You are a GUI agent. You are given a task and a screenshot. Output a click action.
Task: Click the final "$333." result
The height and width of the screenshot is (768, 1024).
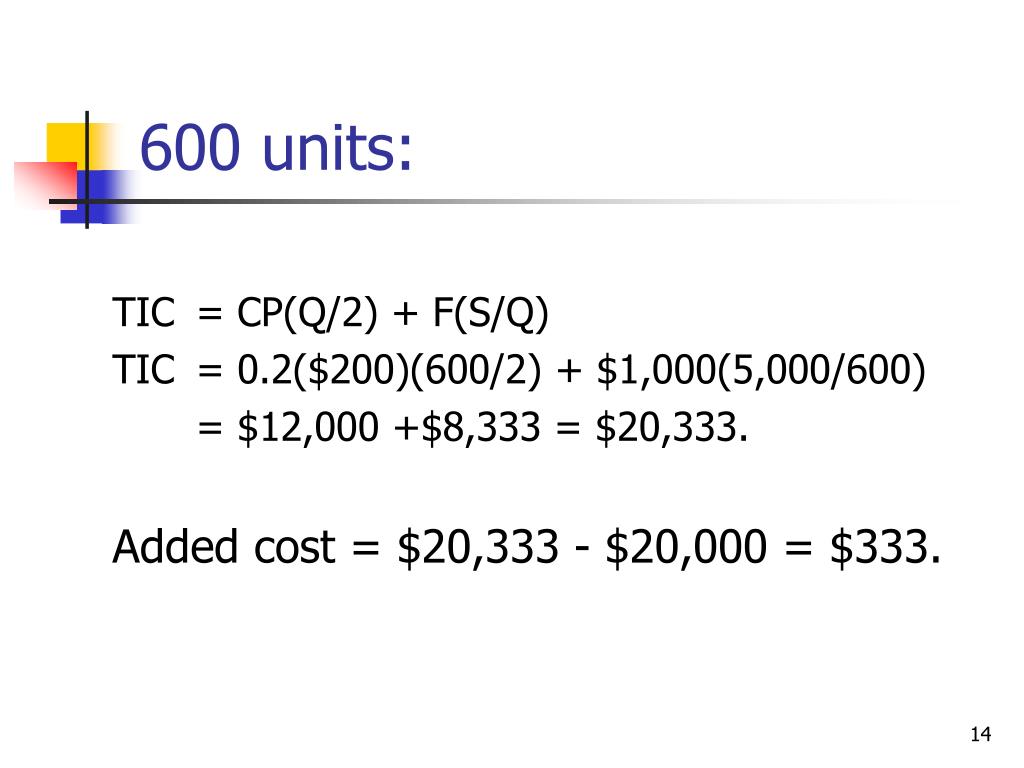point(885,547)
